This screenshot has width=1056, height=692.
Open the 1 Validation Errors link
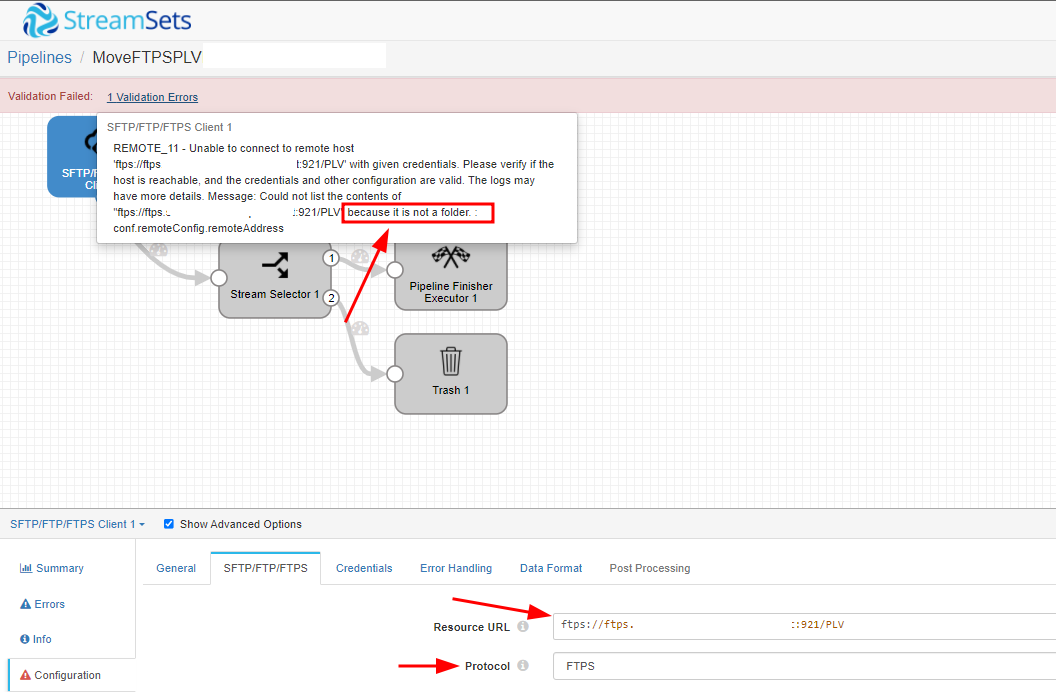point(152,97)
